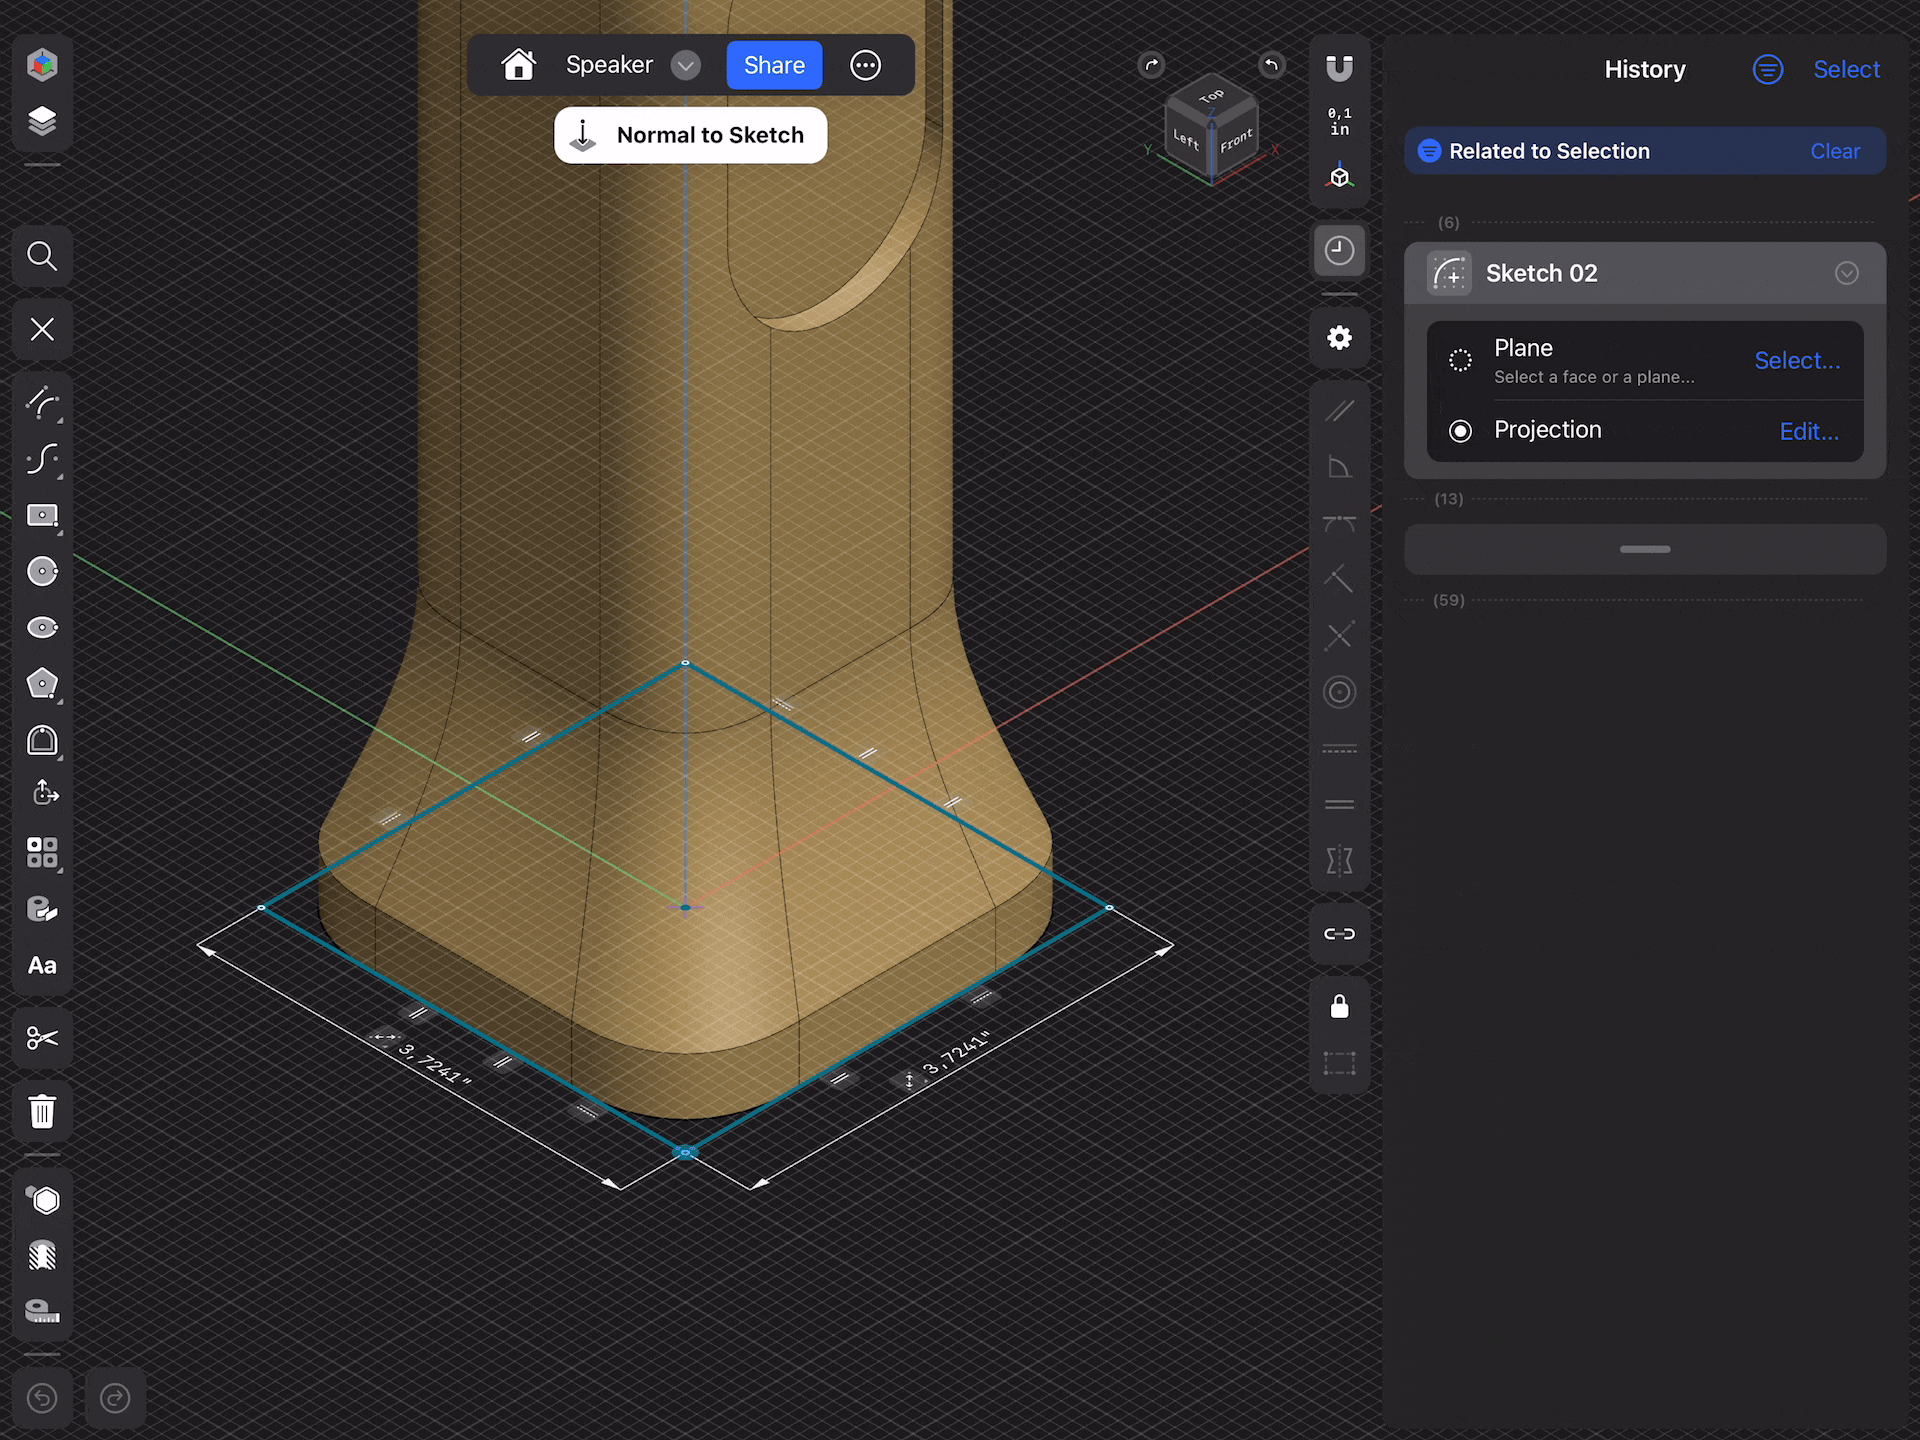Select the Text tool labeled Aa
1920x1440 pixels.
click(x=42, y=966)
